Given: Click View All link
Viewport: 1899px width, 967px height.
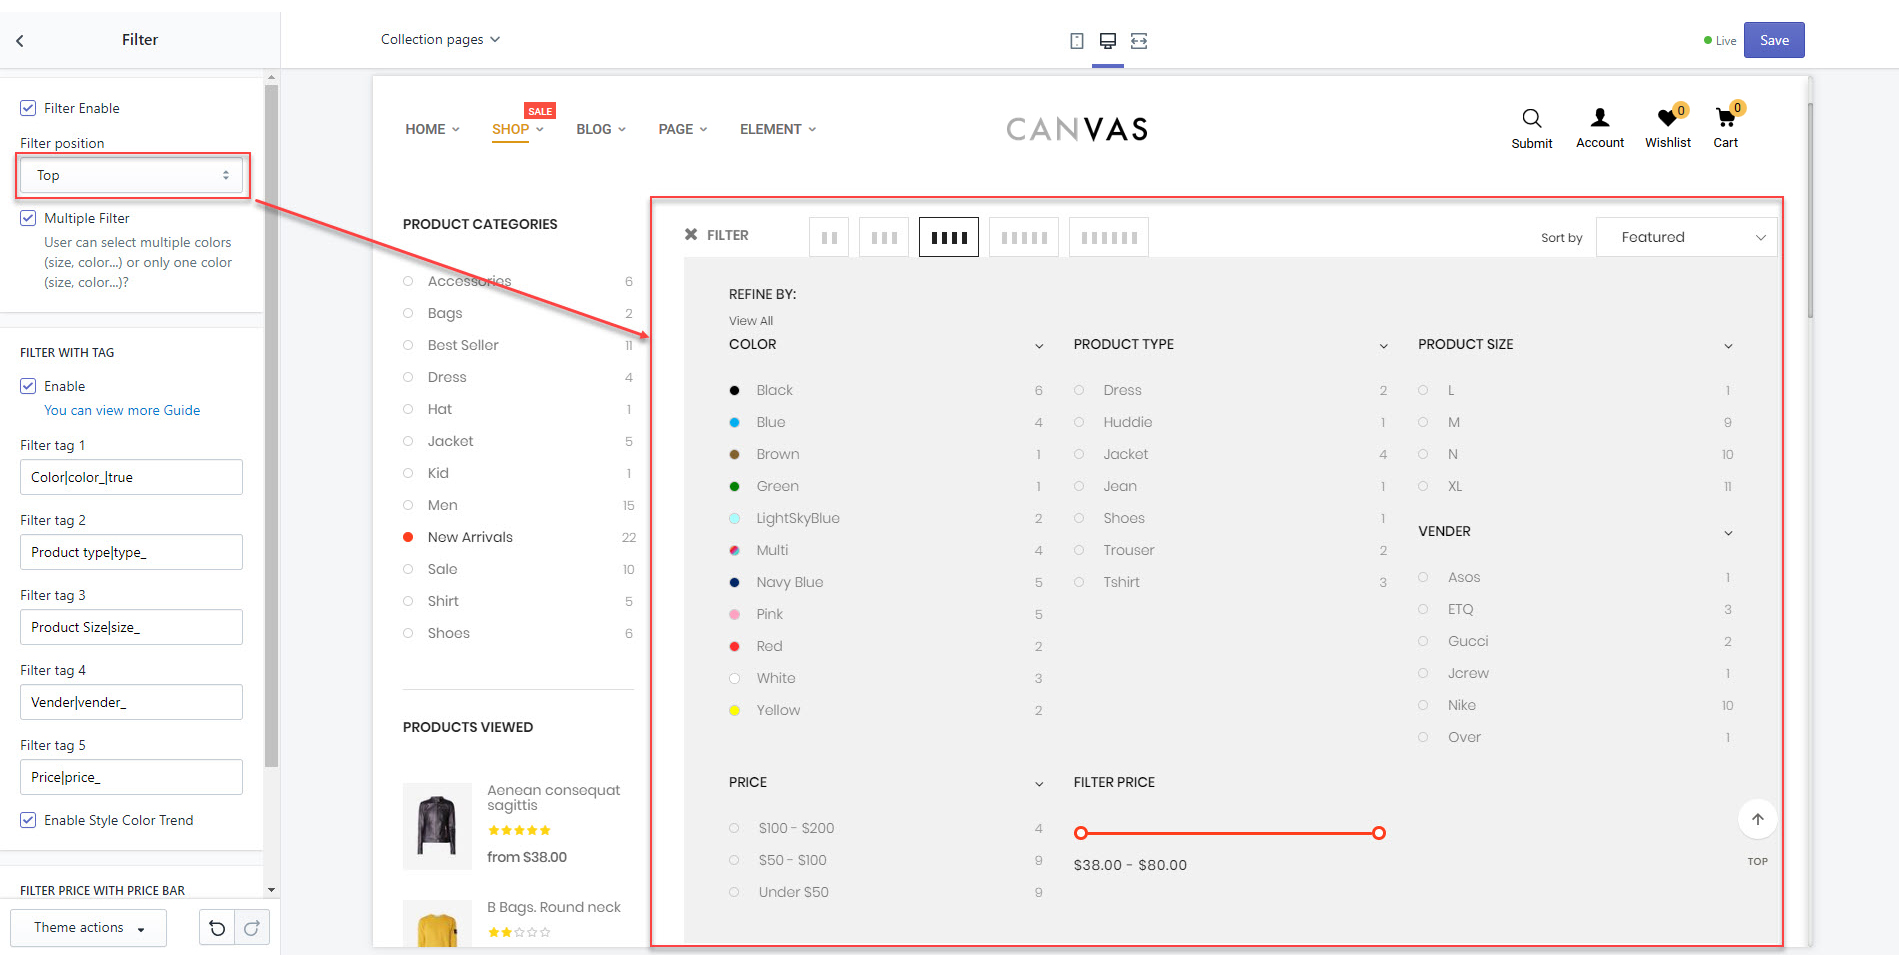Looking at the screenshot, I should coord(751,321).
